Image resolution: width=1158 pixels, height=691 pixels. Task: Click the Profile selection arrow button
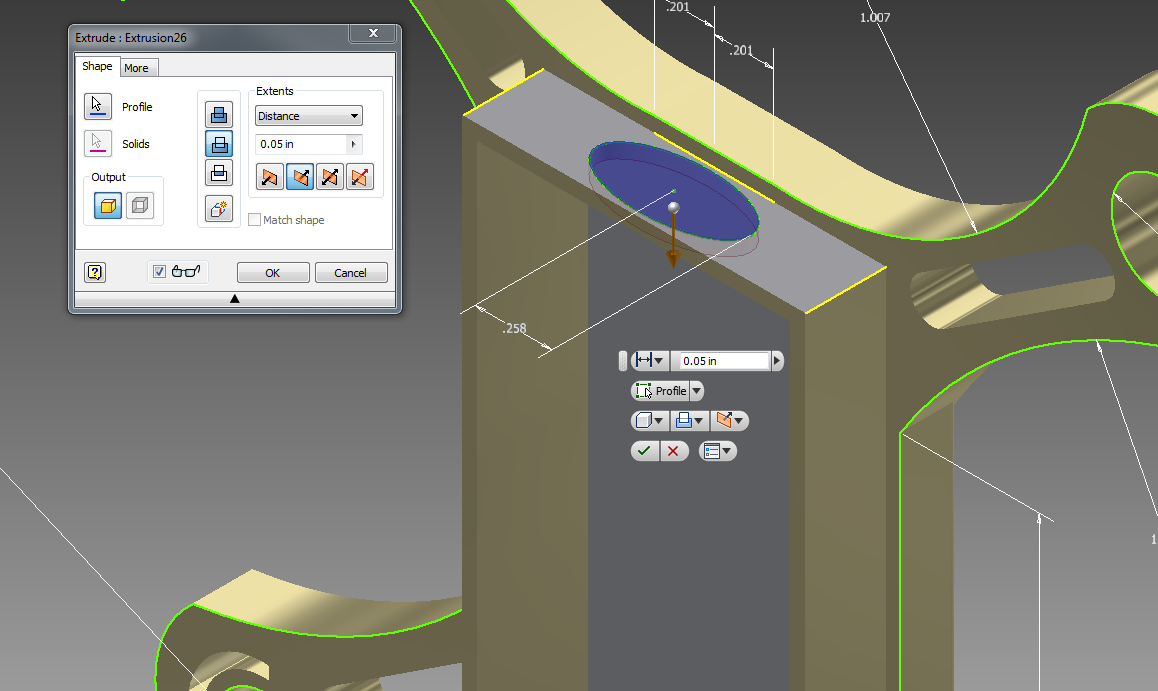pyautogui.click(x=97, y=106)
